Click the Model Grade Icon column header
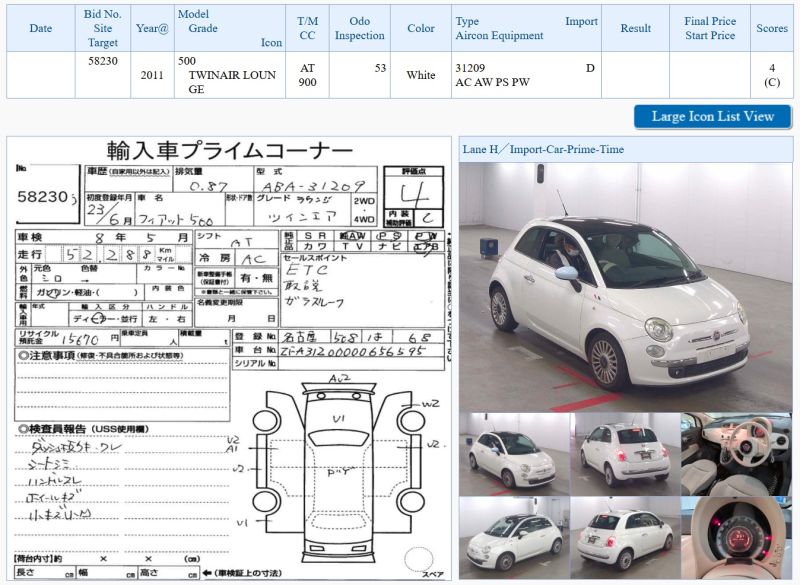Viewport: 800px width, 585px height. (x=230, y=29)
